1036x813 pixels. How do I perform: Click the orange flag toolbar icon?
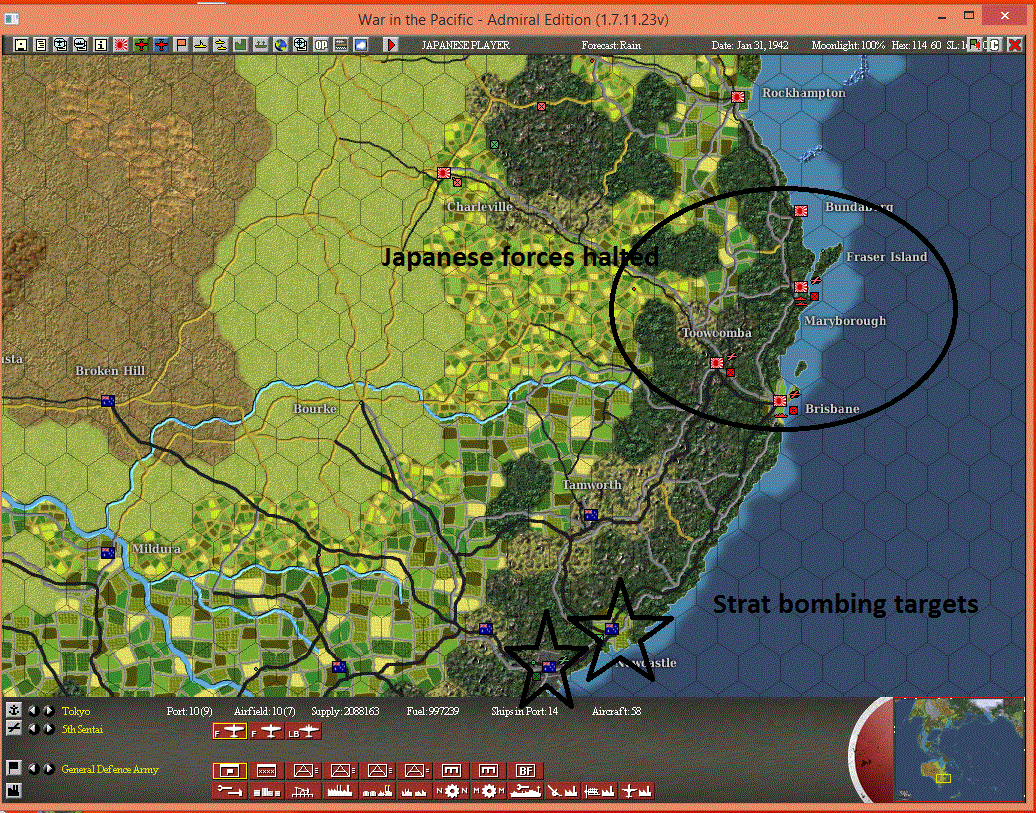pyautogui.click(x=181, y=45)
